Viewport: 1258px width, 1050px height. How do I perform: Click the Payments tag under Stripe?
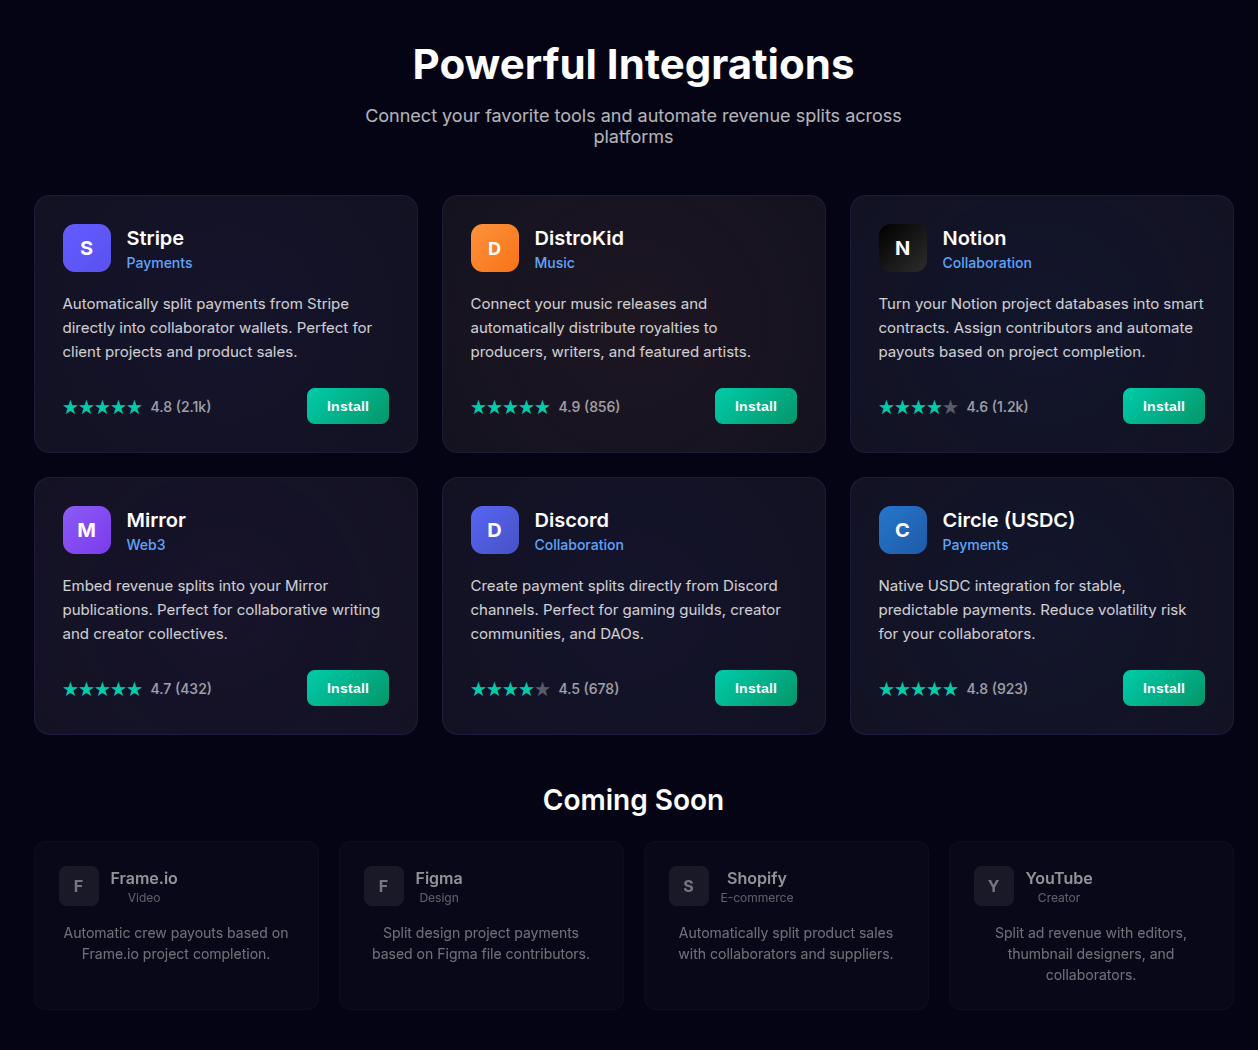click(x=159, y=263)
